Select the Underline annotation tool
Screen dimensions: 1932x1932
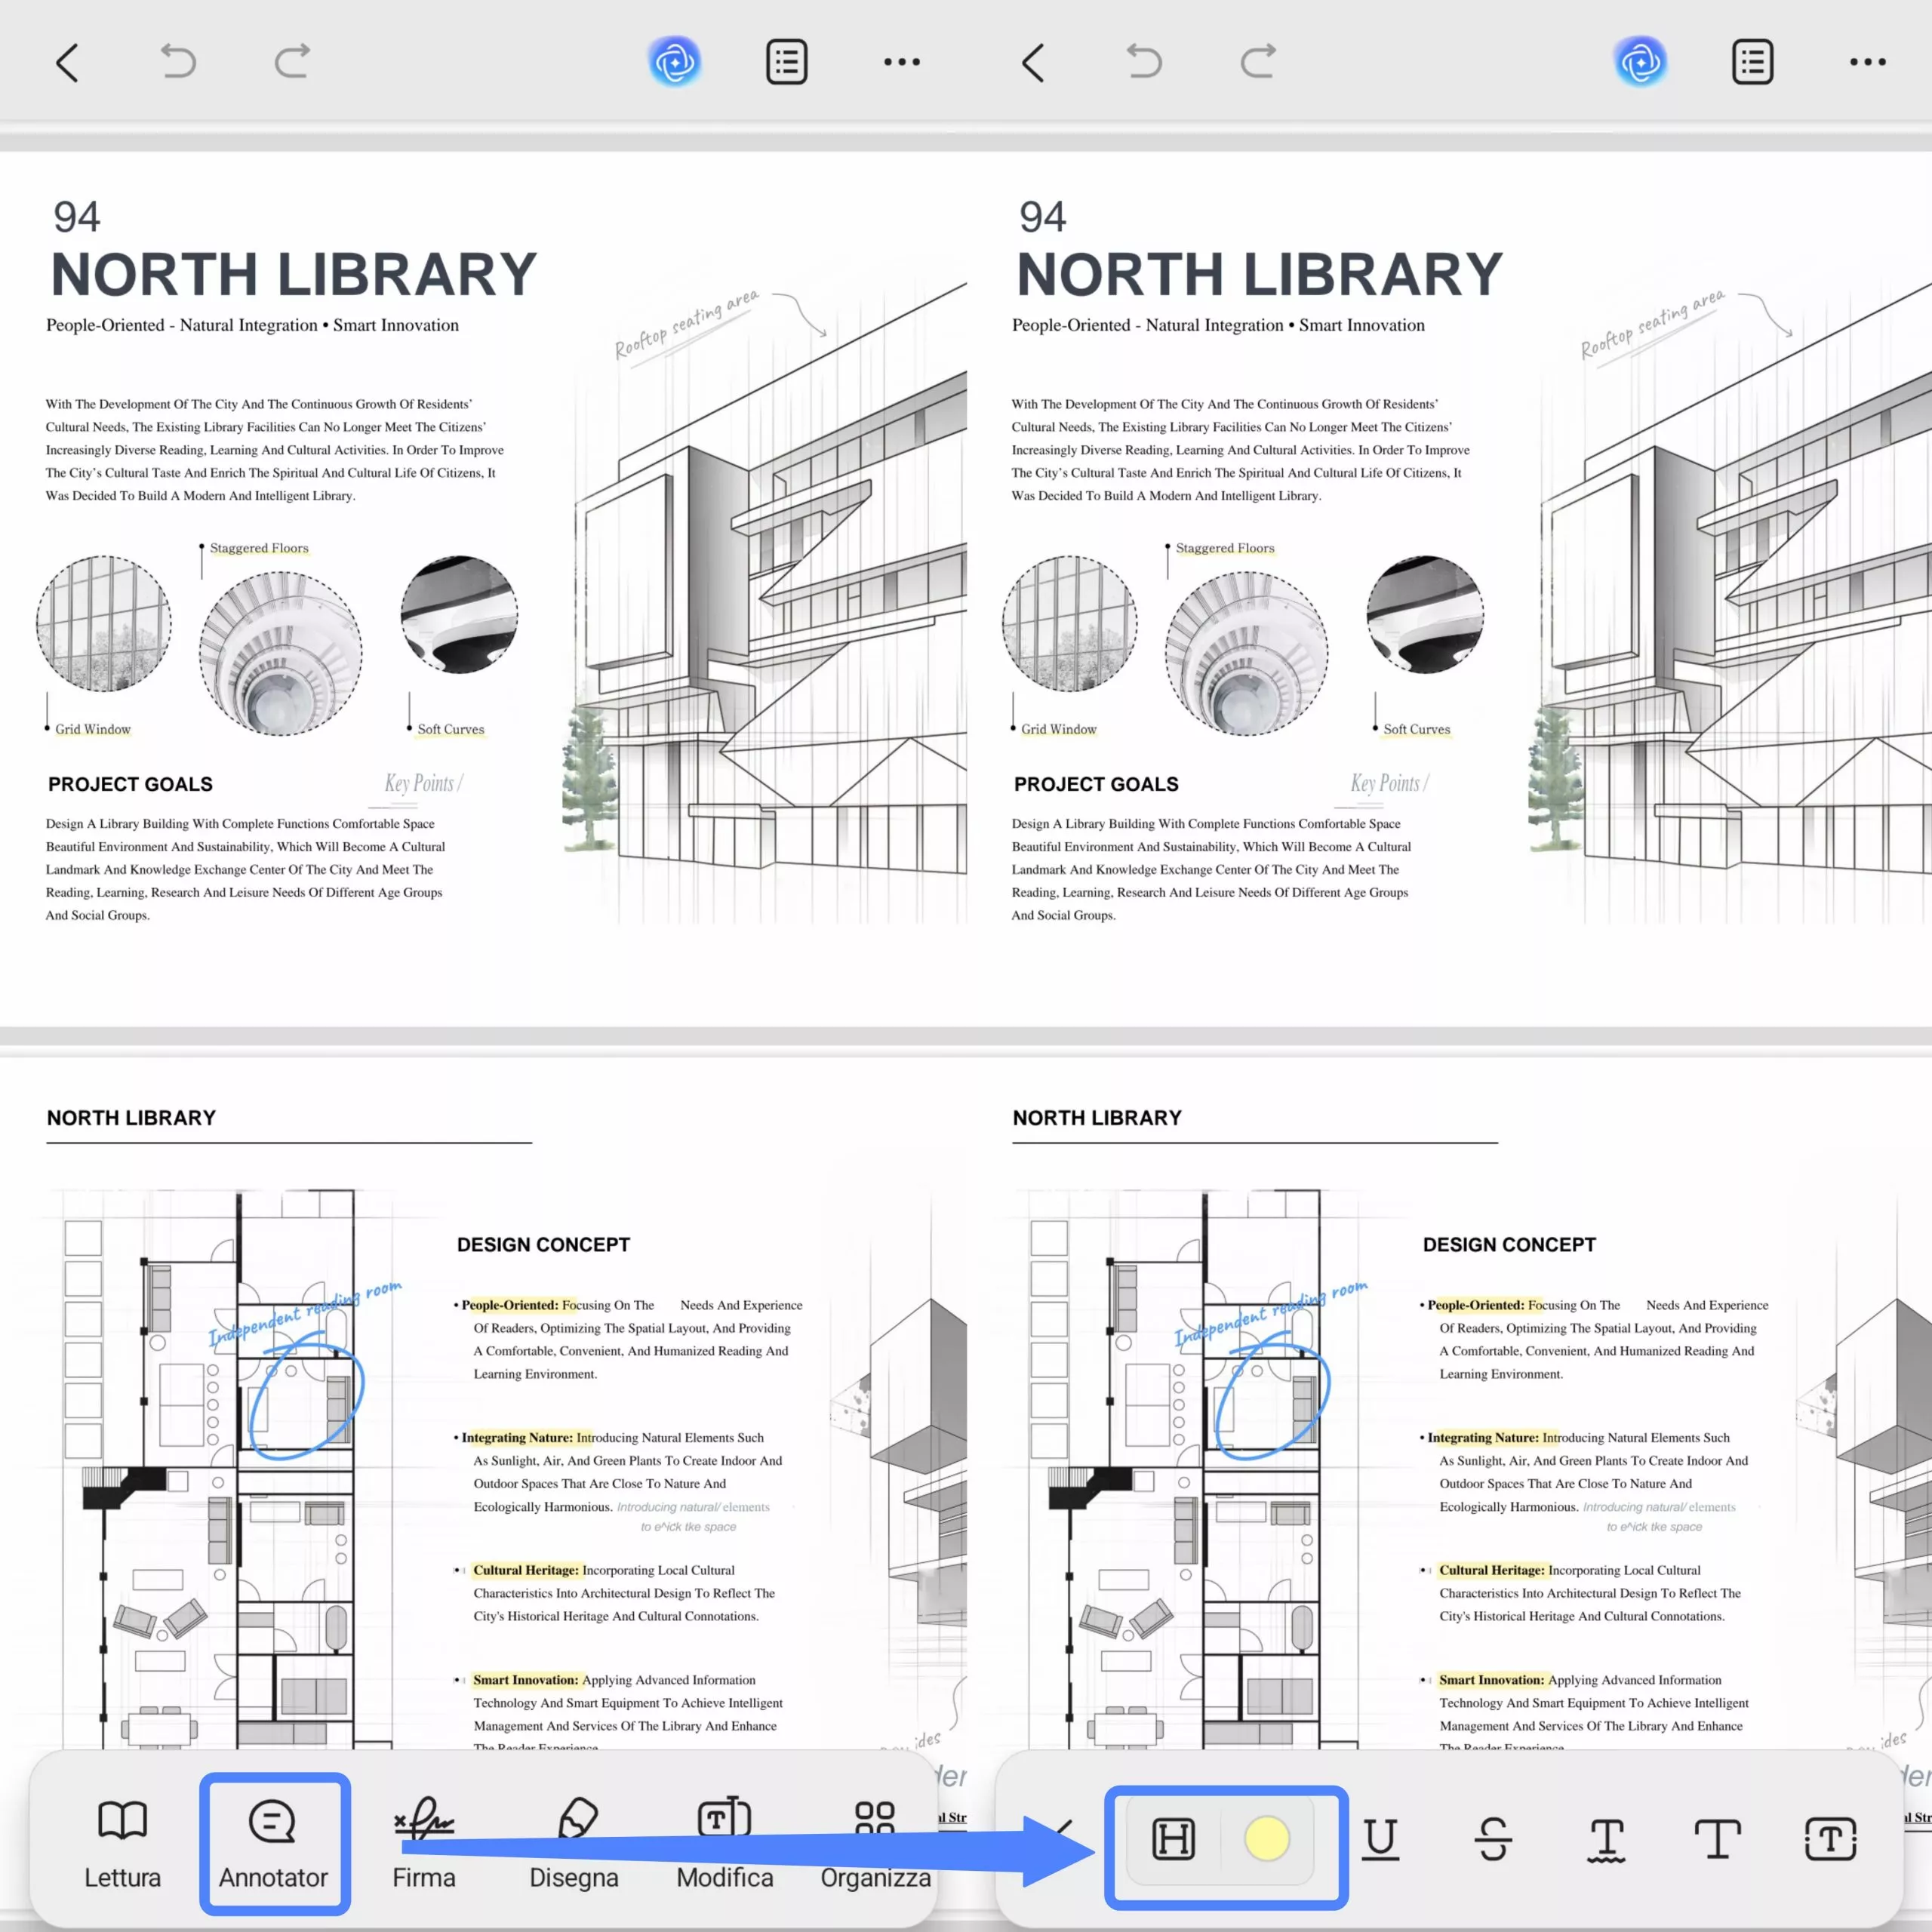1381,1840
